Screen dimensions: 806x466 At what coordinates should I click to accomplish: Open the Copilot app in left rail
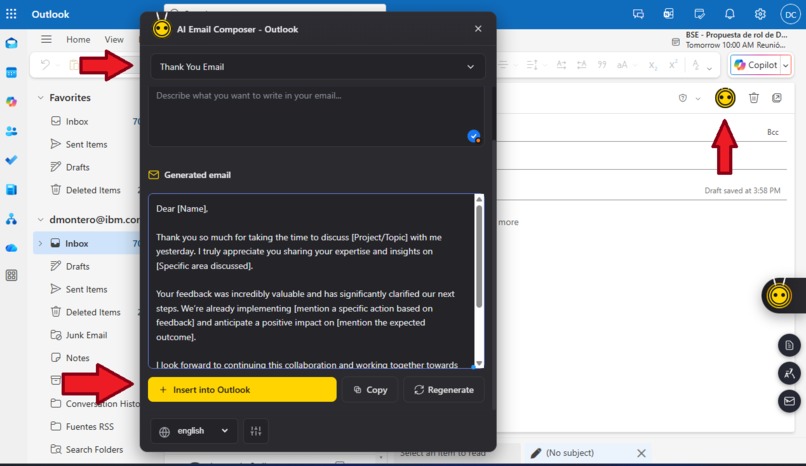click(x=11, y=102)
